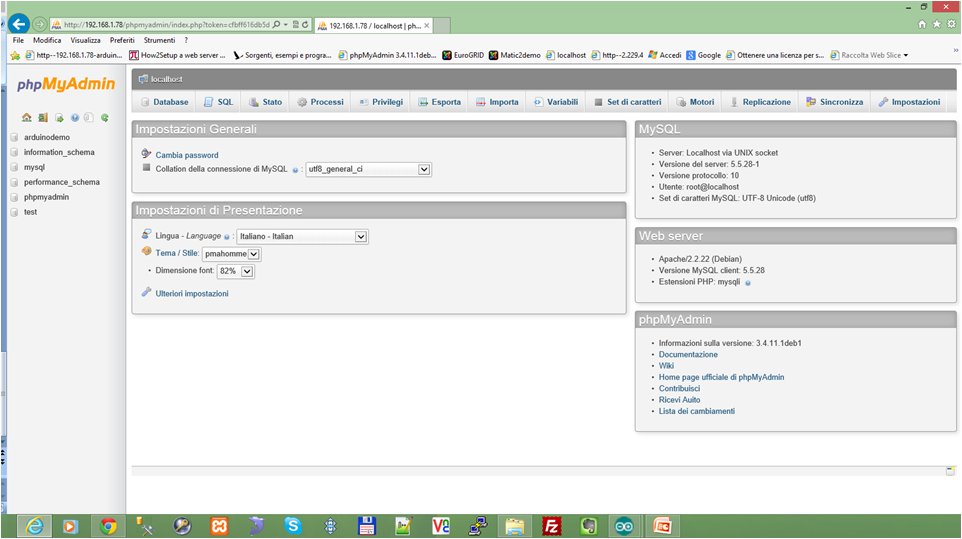Screen dimensions: 962x539
Task: Open the PowerPoint icon in taskbar
Action: pos(662,526)
